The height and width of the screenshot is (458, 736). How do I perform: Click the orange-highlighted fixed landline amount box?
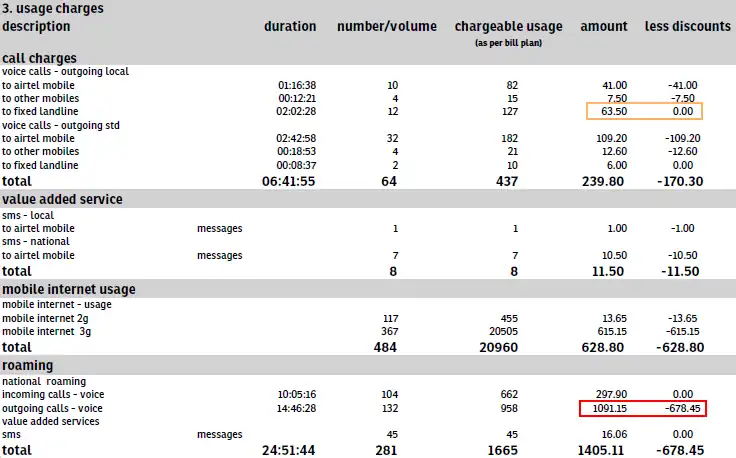click(x=645, y=112)
